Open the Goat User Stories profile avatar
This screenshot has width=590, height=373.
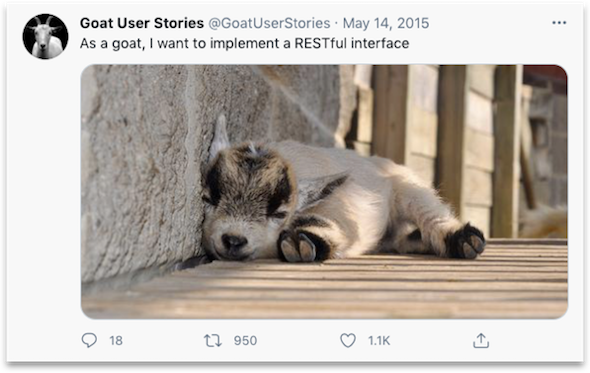tap(46, 37)
